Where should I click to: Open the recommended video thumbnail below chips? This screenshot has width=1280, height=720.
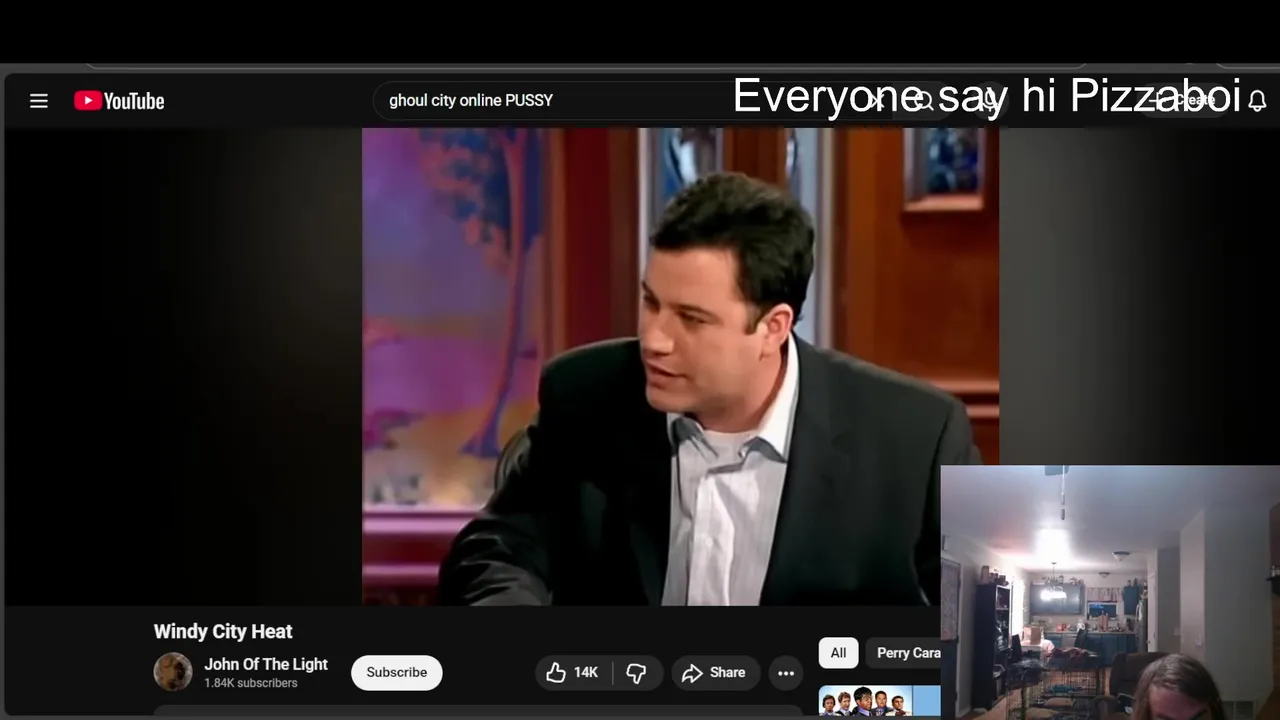pos(879,701)
